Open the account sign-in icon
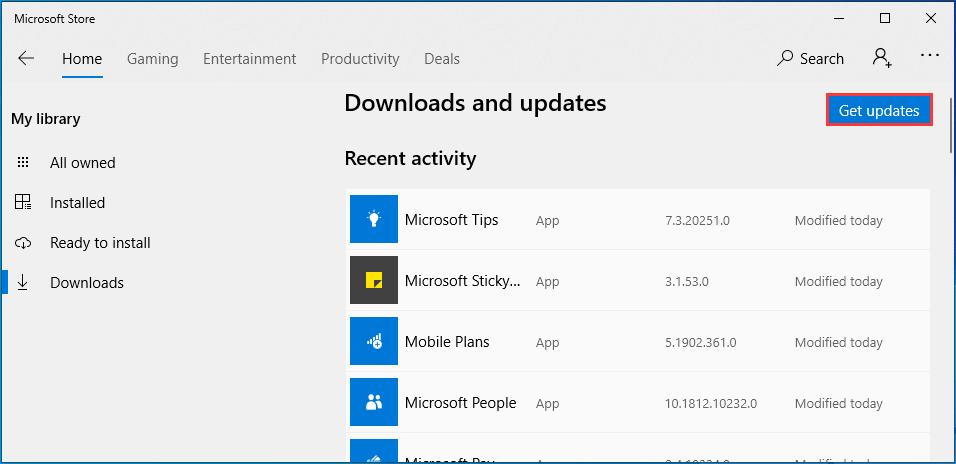The image size is (956, 464). (882, 57)
